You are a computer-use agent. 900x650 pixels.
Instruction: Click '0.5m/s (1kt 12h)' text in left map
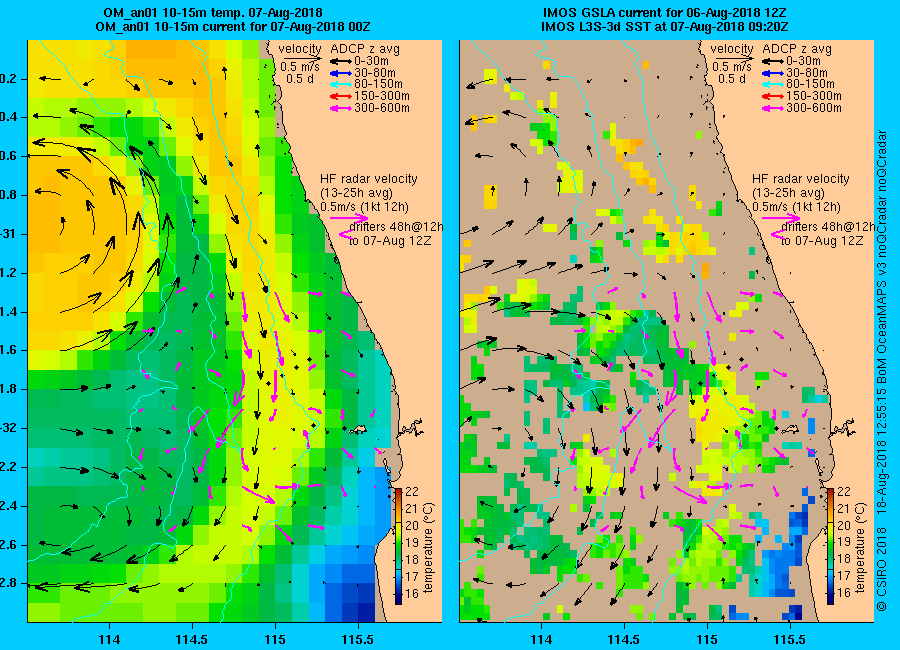tap(364, 206)
